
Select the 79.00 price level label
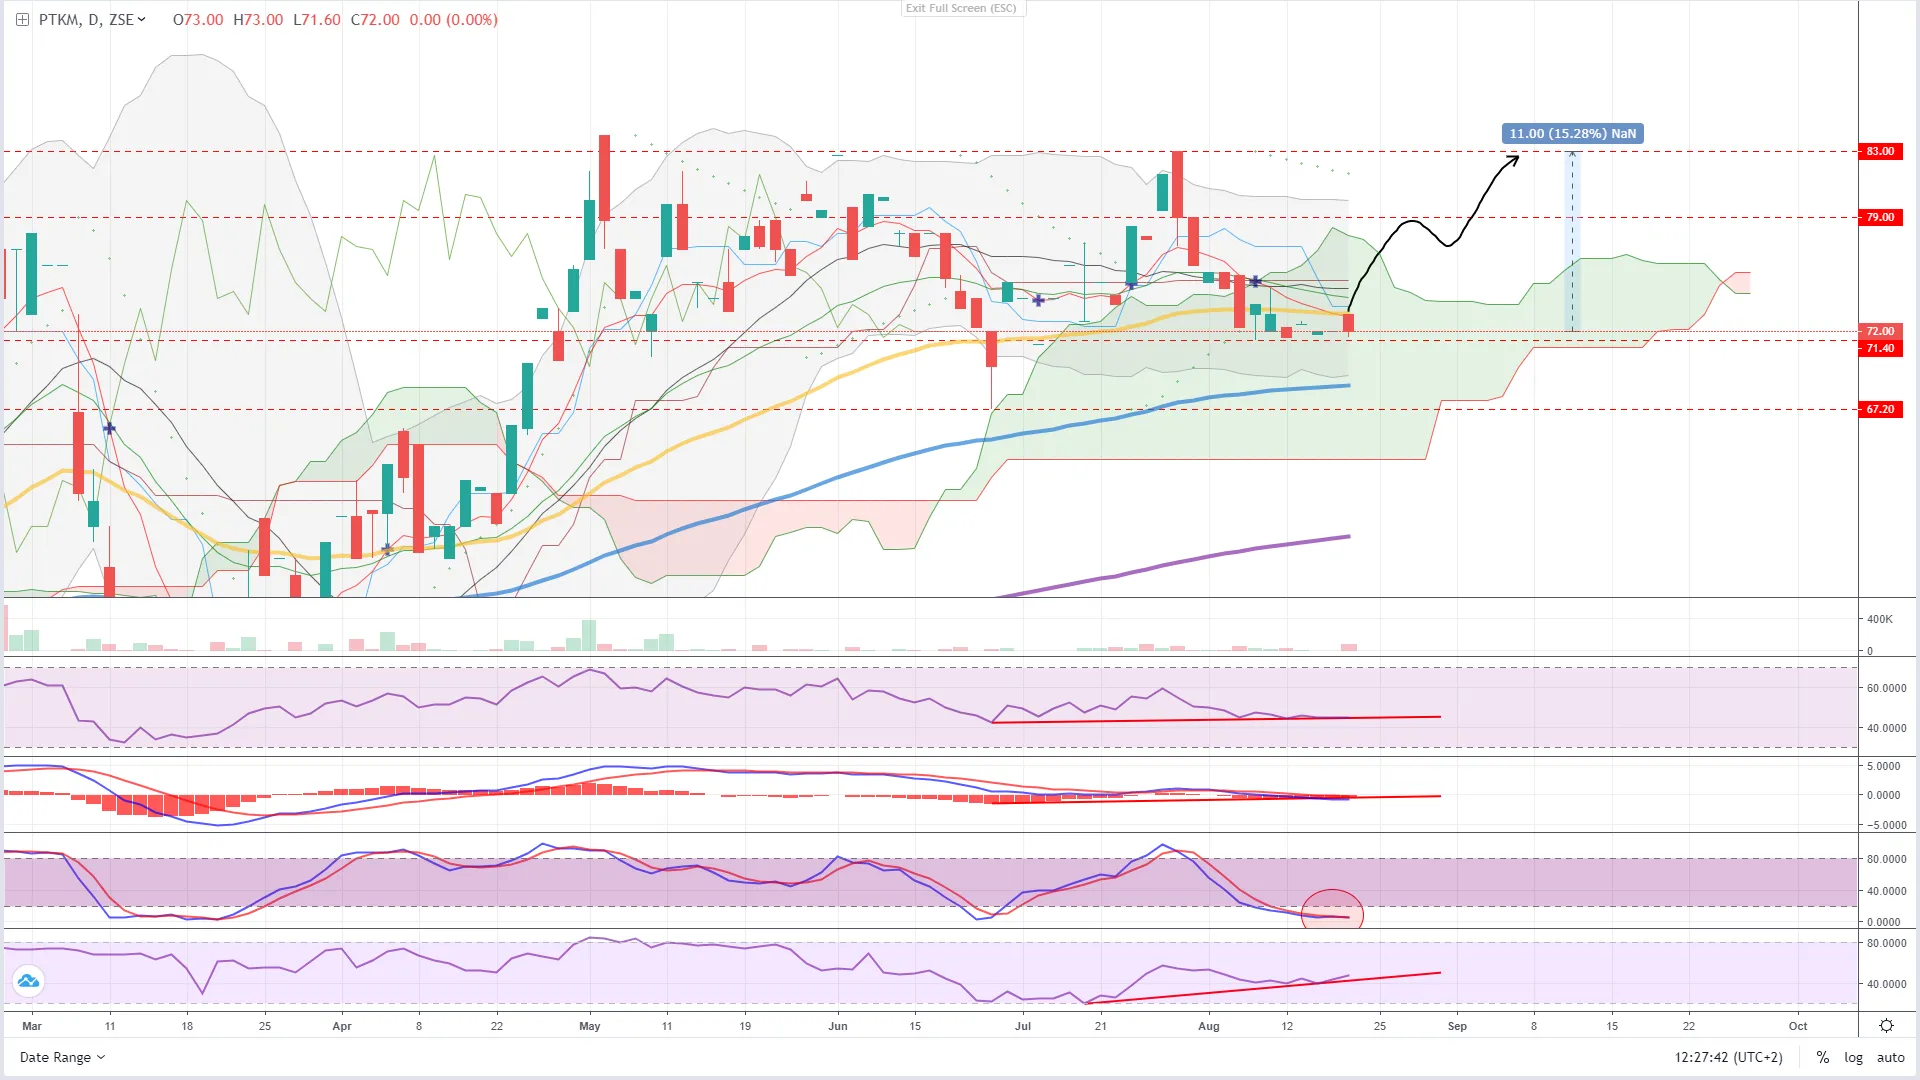pos(1880,217)
